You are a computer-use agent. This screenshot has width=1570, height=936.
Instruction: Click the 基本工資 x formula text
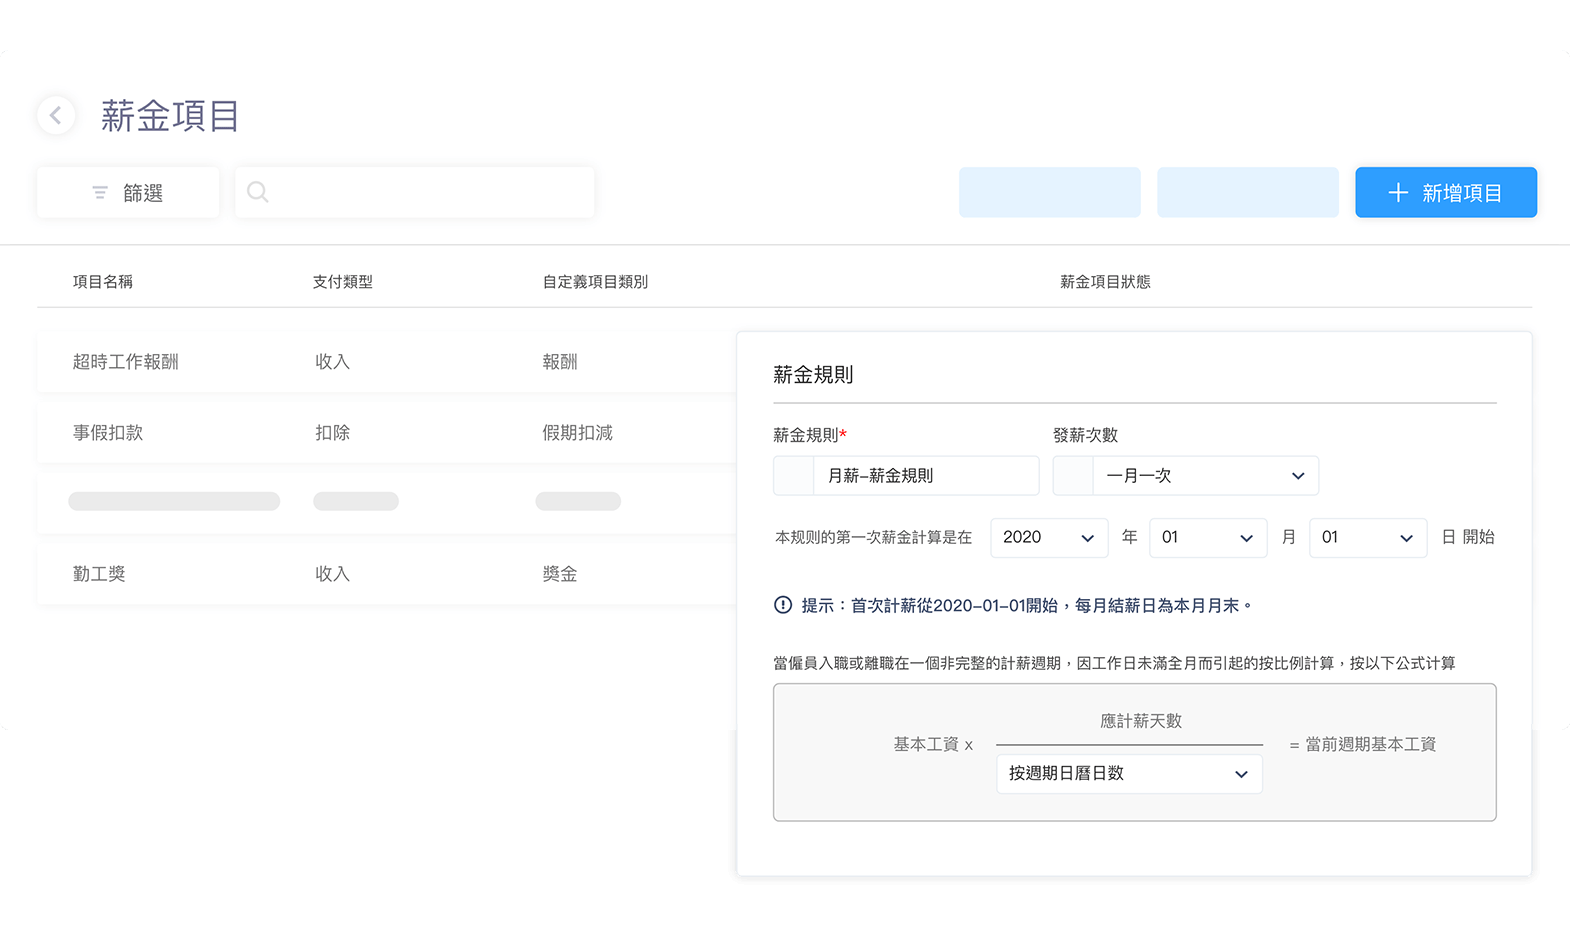coord(933,744)
